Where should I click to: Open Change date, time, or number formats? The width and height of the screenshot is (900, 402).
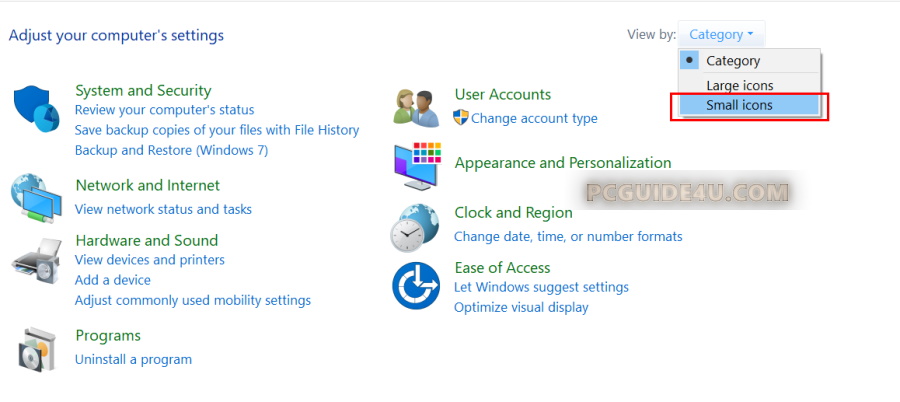tap(568, 237)
